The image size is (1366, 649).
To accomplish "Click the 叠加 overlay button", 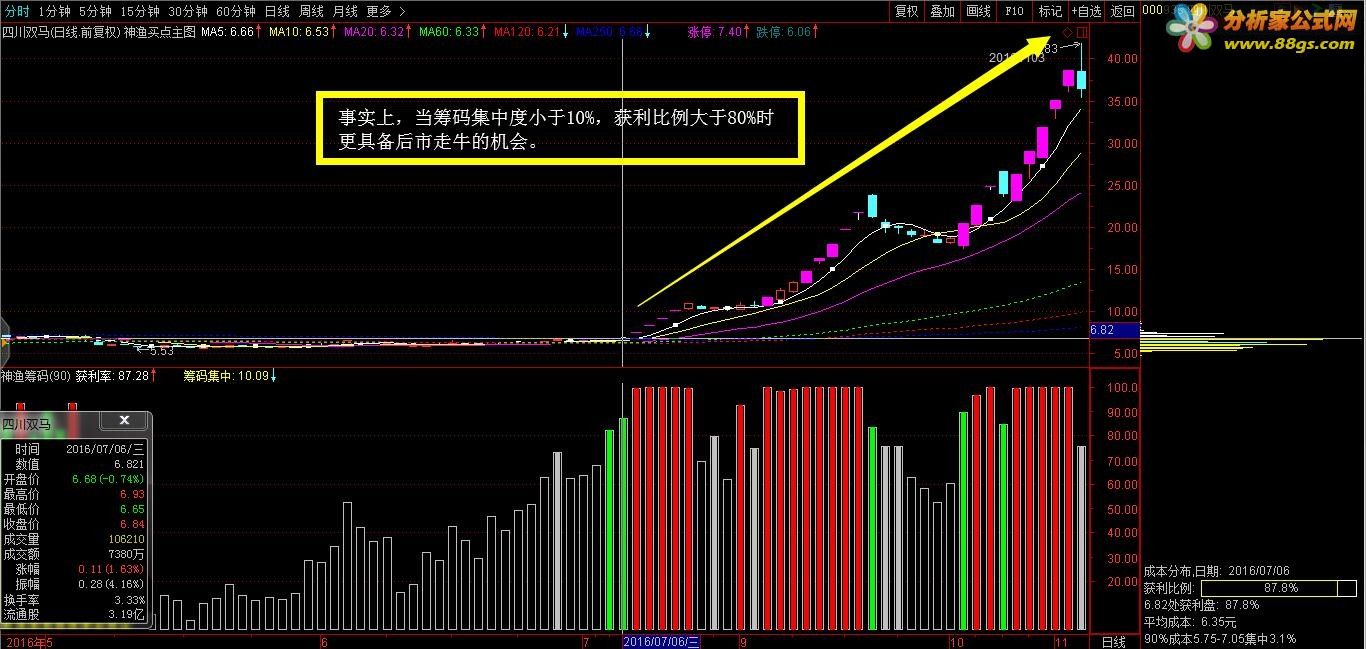I will click(x=942, y=11).
